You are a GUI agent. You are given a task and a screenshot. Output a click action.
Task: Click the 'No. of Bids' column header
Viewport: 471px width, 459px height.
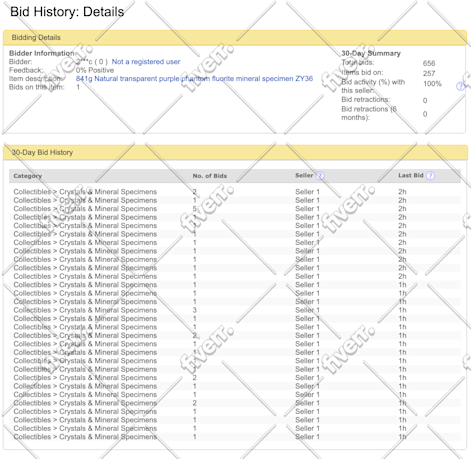click(x=210, y=176)
